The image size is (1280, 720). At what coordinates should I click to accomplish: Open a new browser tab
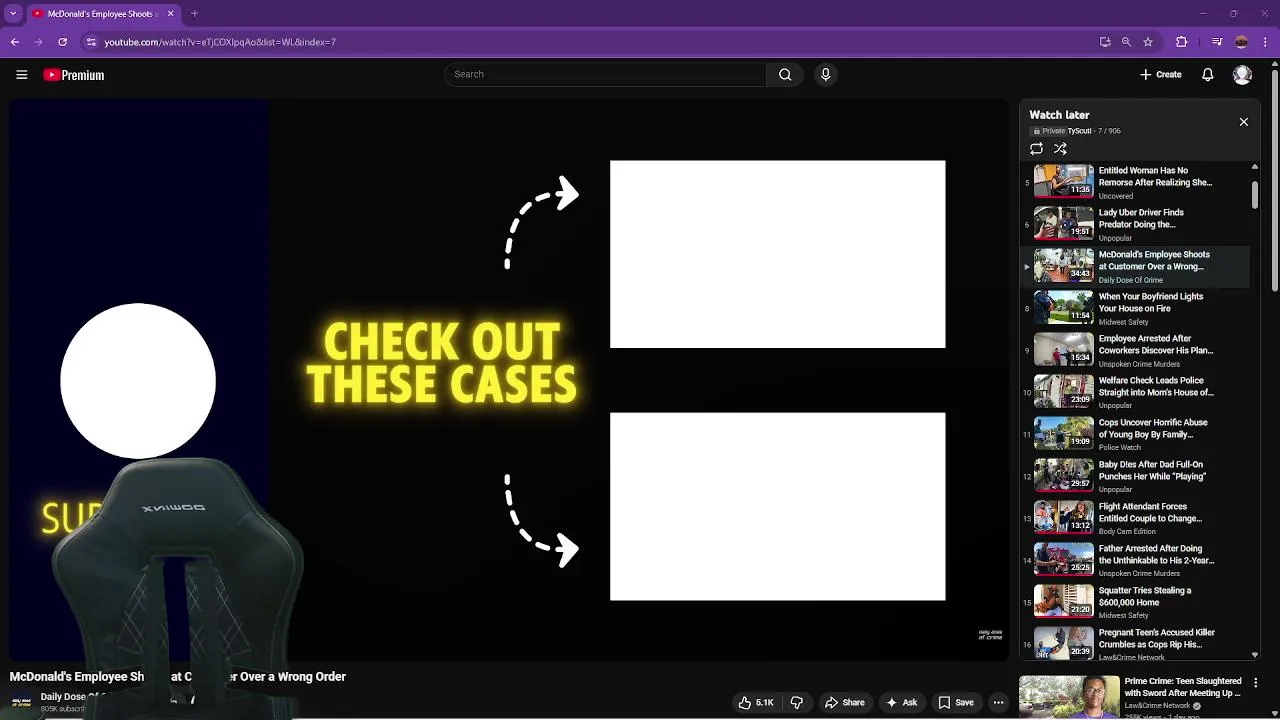[194, 14]
